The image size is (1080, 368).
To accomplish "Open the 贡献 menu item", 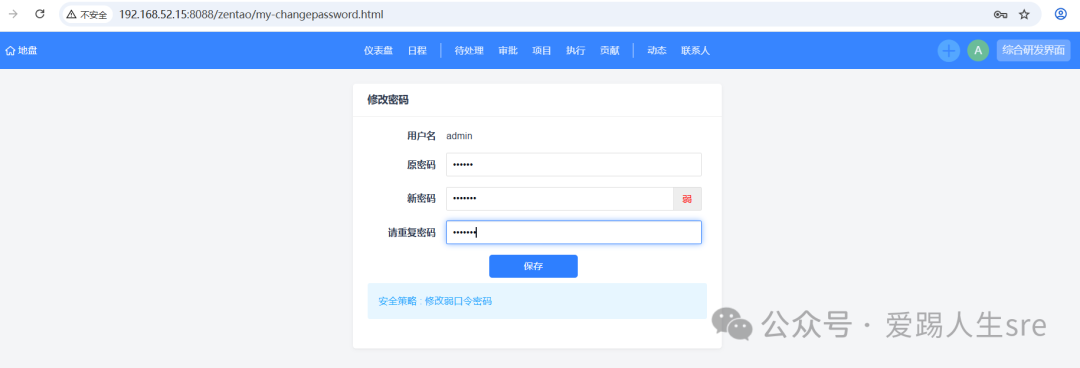I will (x=610, y=50).
